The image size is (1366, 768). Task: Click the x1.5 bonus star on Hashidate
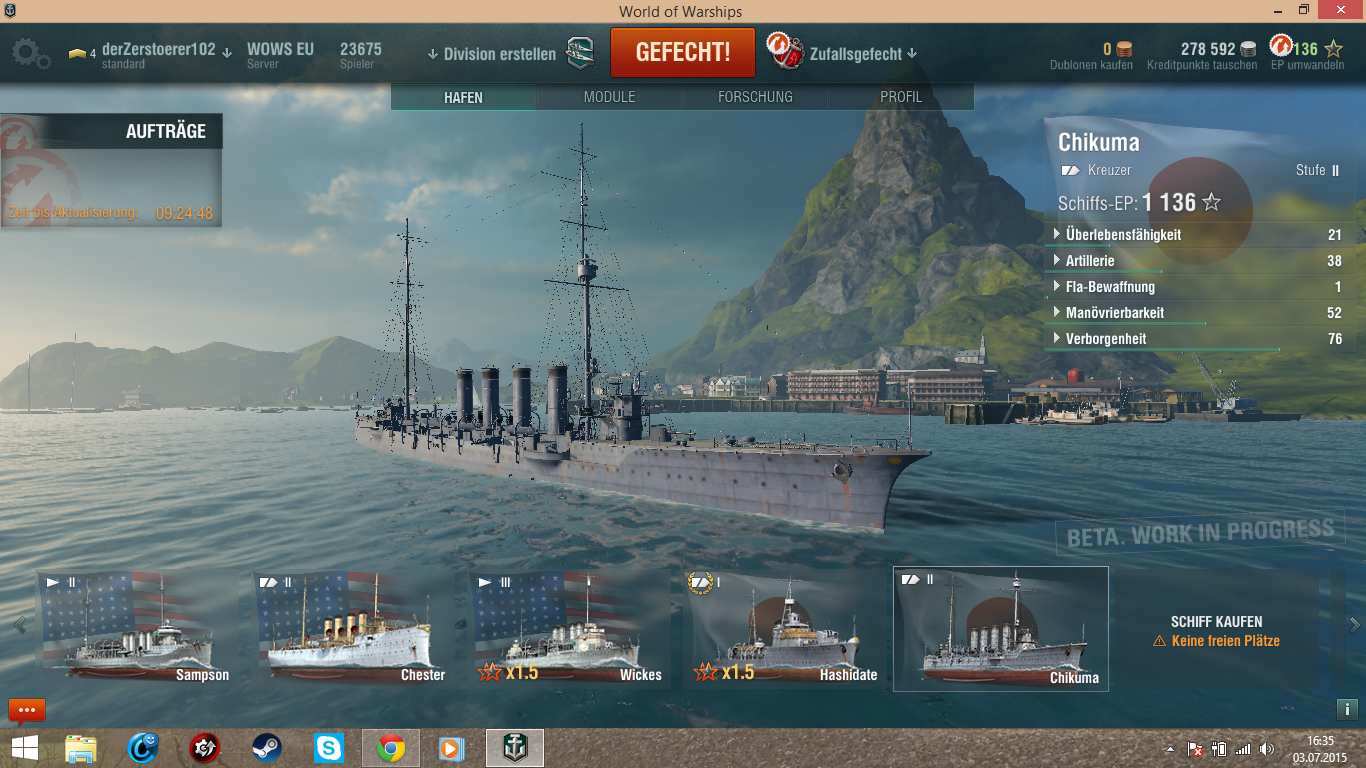pyautogui.click(x=705, y=672)
